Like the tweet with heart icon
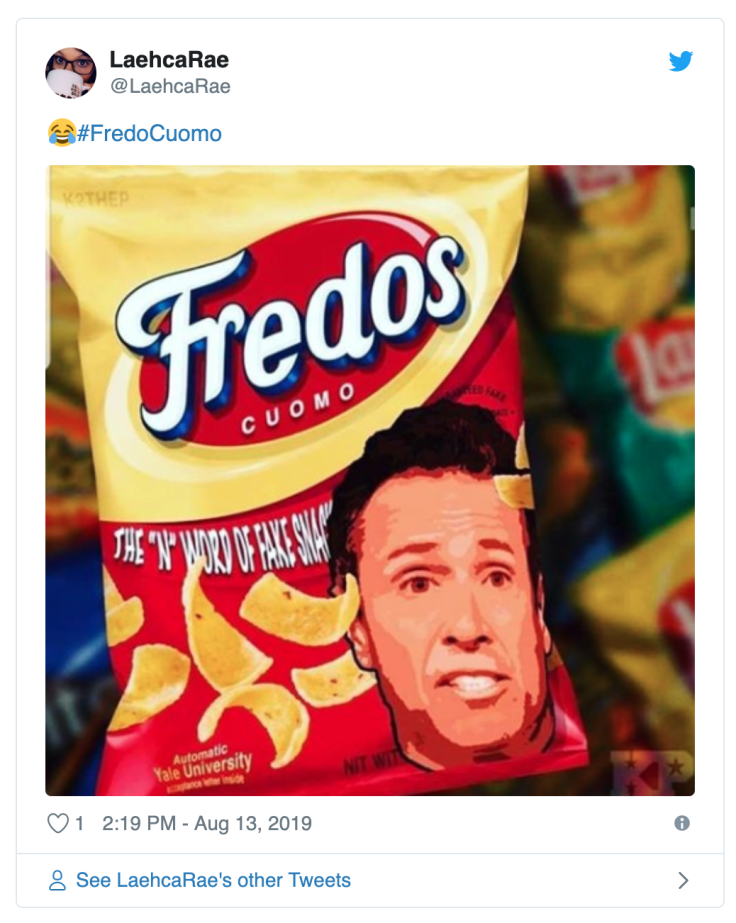Viewport: 736px width, 923px height. tap(58, 823)
